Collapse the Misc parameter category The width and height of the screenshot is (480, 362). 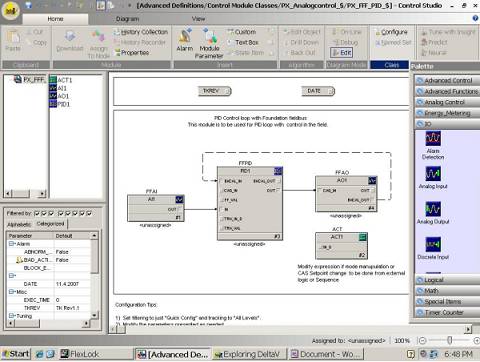click(11, 292)
